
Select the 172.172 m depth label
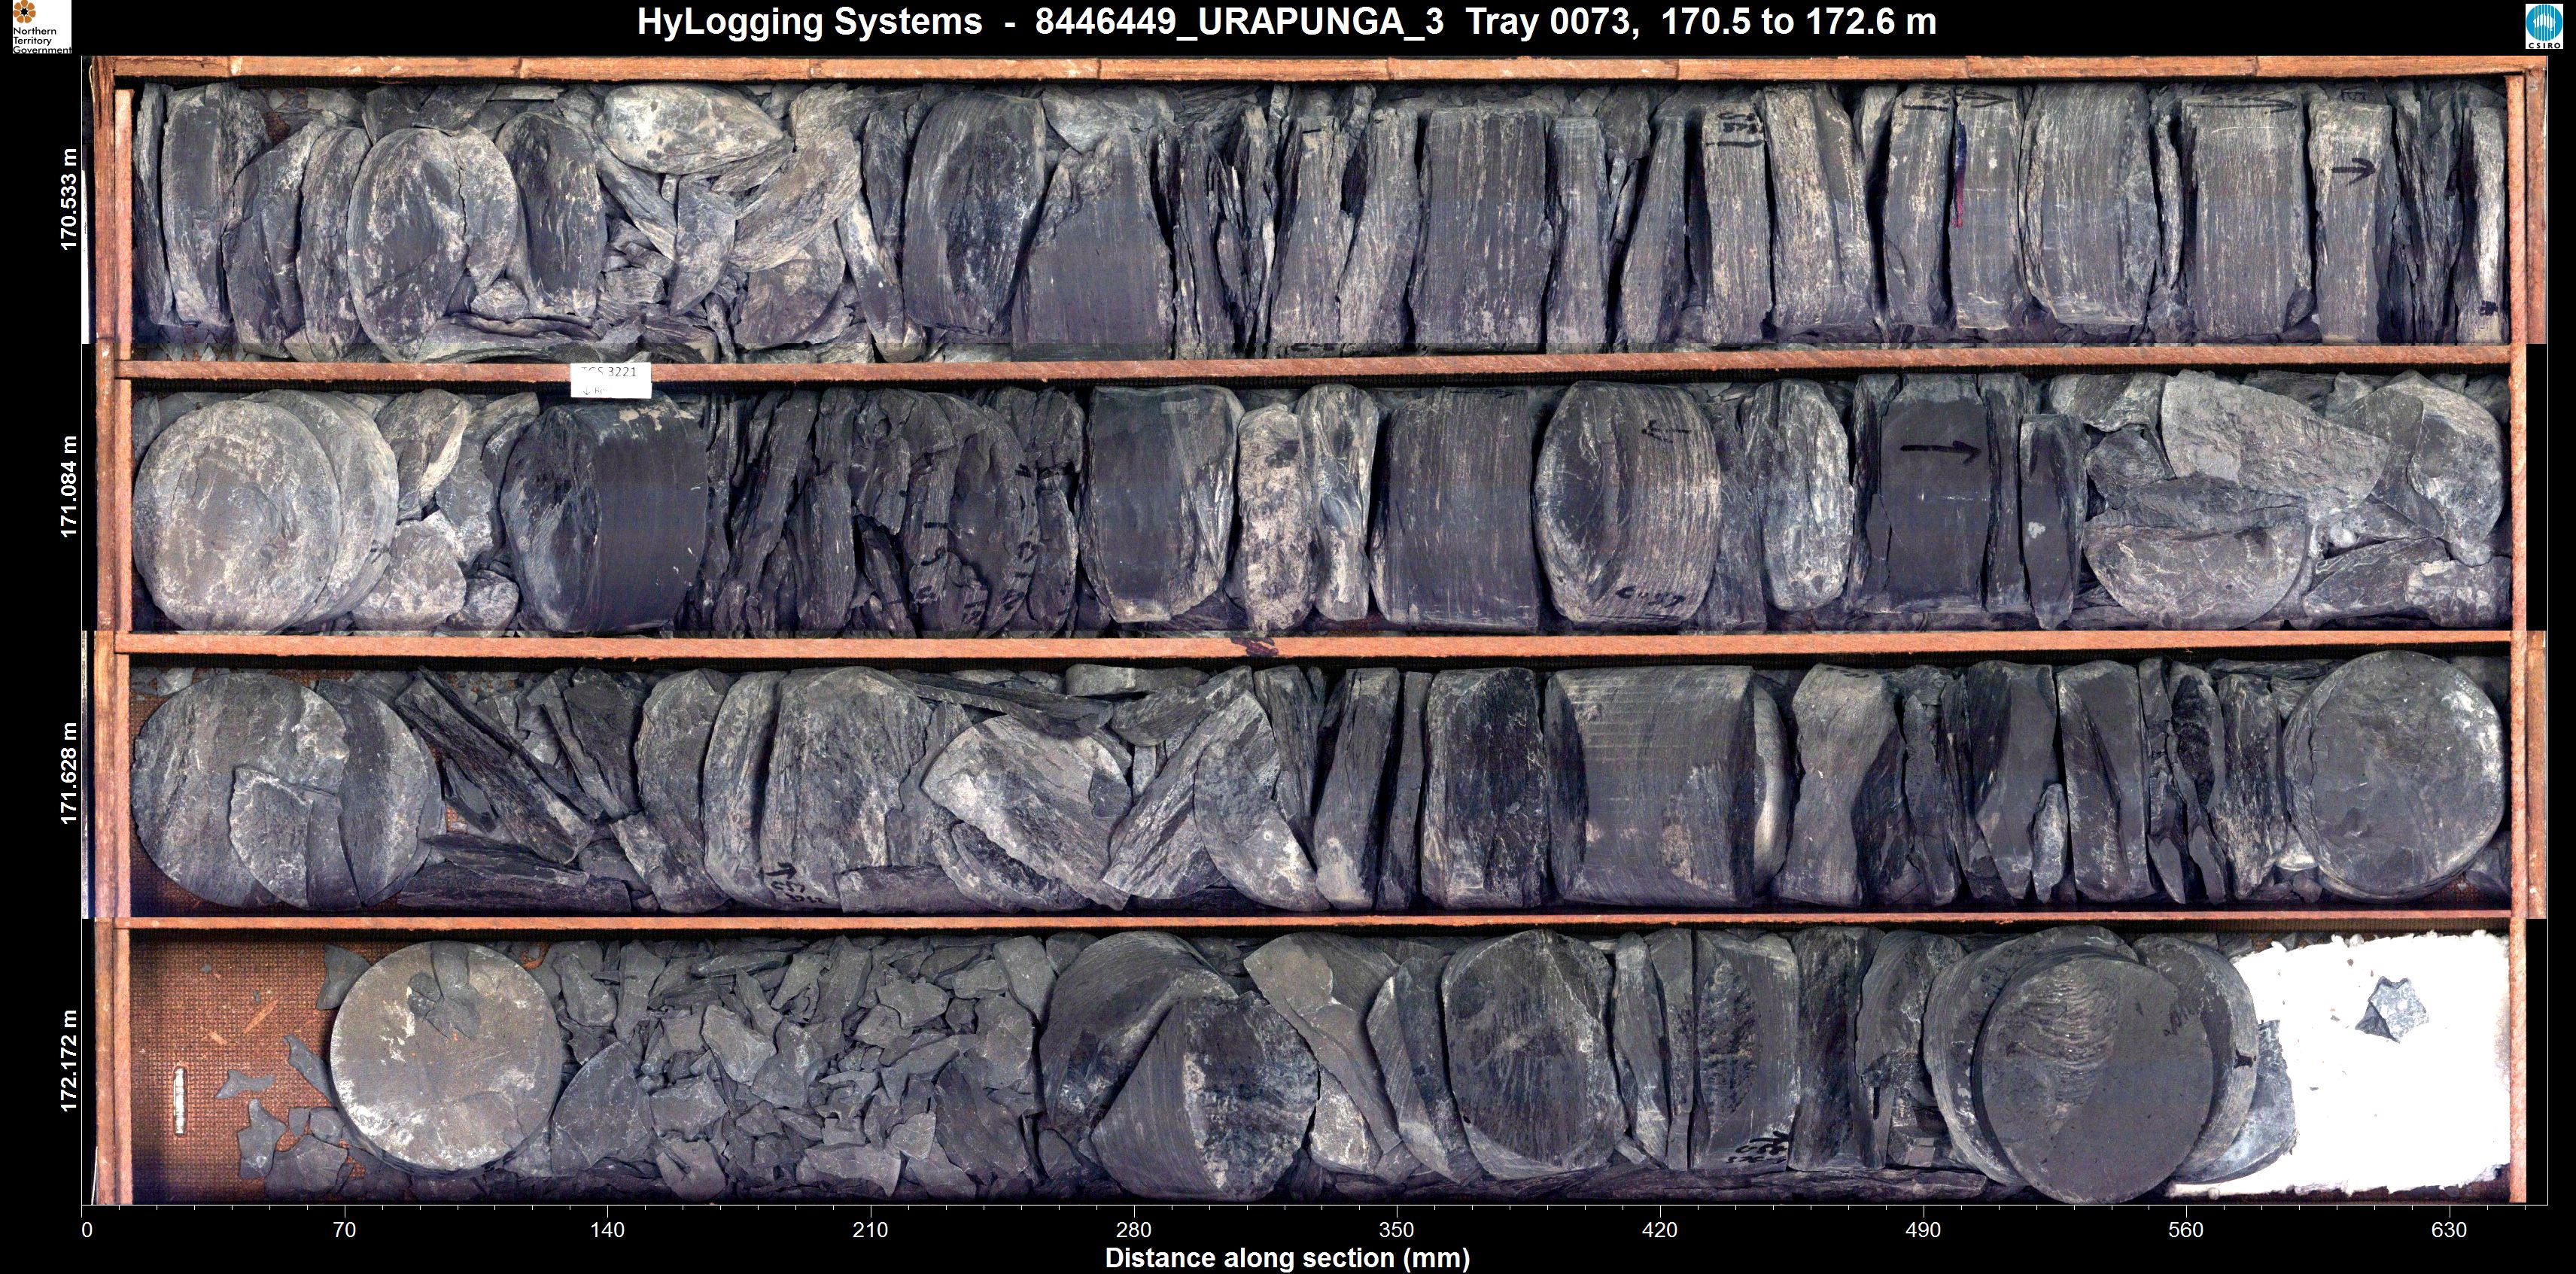(x=68, y=1060)
